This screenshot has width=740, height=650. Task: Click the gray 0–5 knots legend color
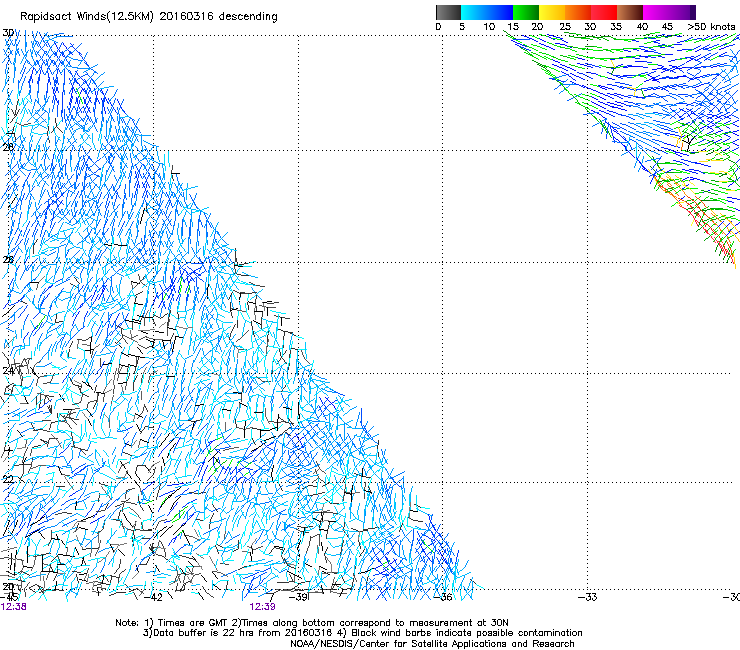coord(448,12)
